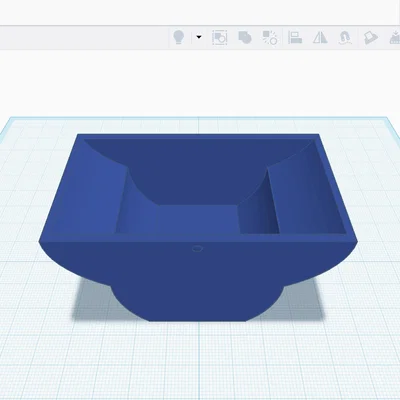Image resolution: width=400 pixels, height=400 pixels.
Task: Group shapes using the Group icon
Action: tap(245, 37)
